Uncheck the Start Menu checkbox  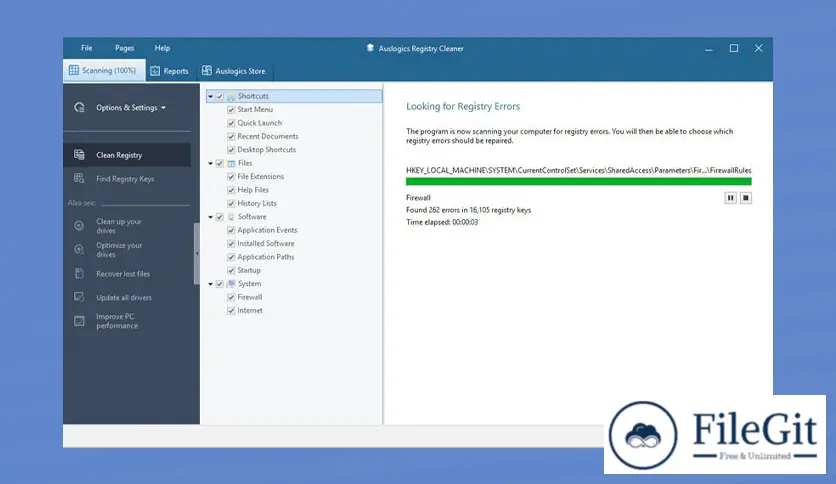(x=231, y=110)
